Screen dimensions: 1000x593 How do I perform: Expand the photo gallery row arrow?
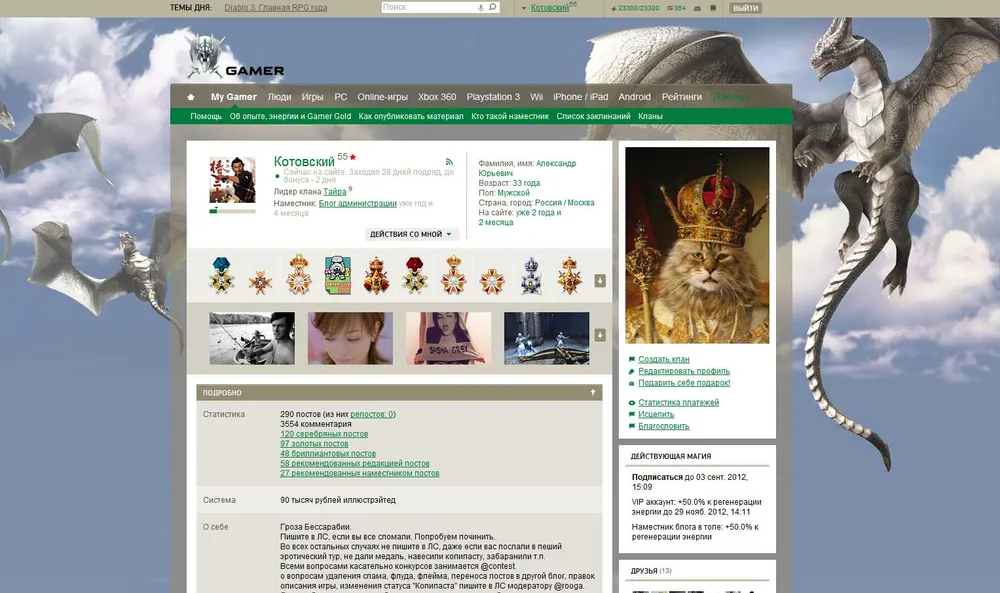pos(600,335)
